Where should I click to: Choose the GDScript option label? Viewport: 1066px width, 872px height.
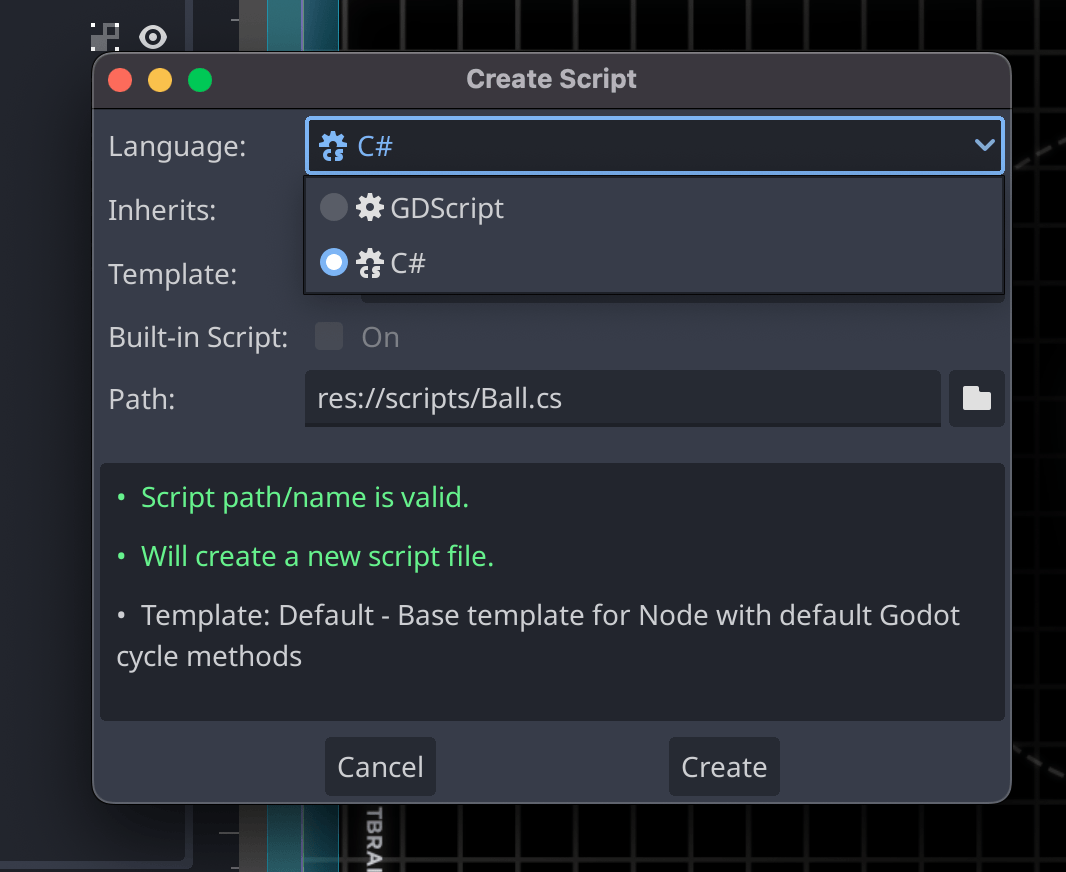click(x=447, y=208)
